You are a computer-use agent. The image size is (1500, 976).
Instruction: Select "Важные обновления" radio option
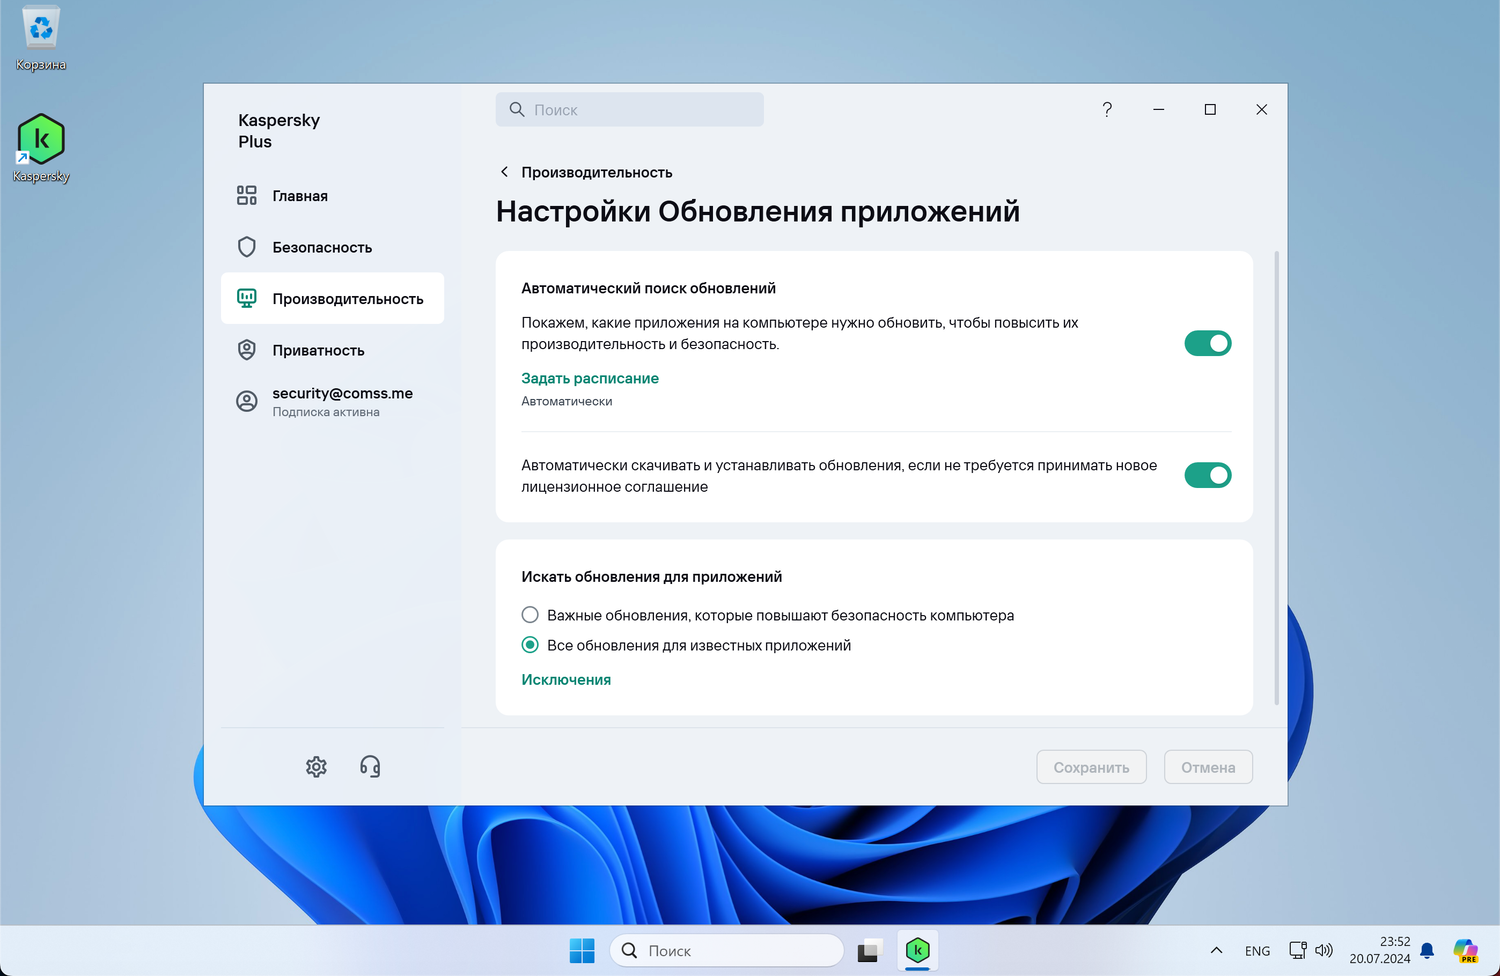pyautogui.click(x=530, y=615)
